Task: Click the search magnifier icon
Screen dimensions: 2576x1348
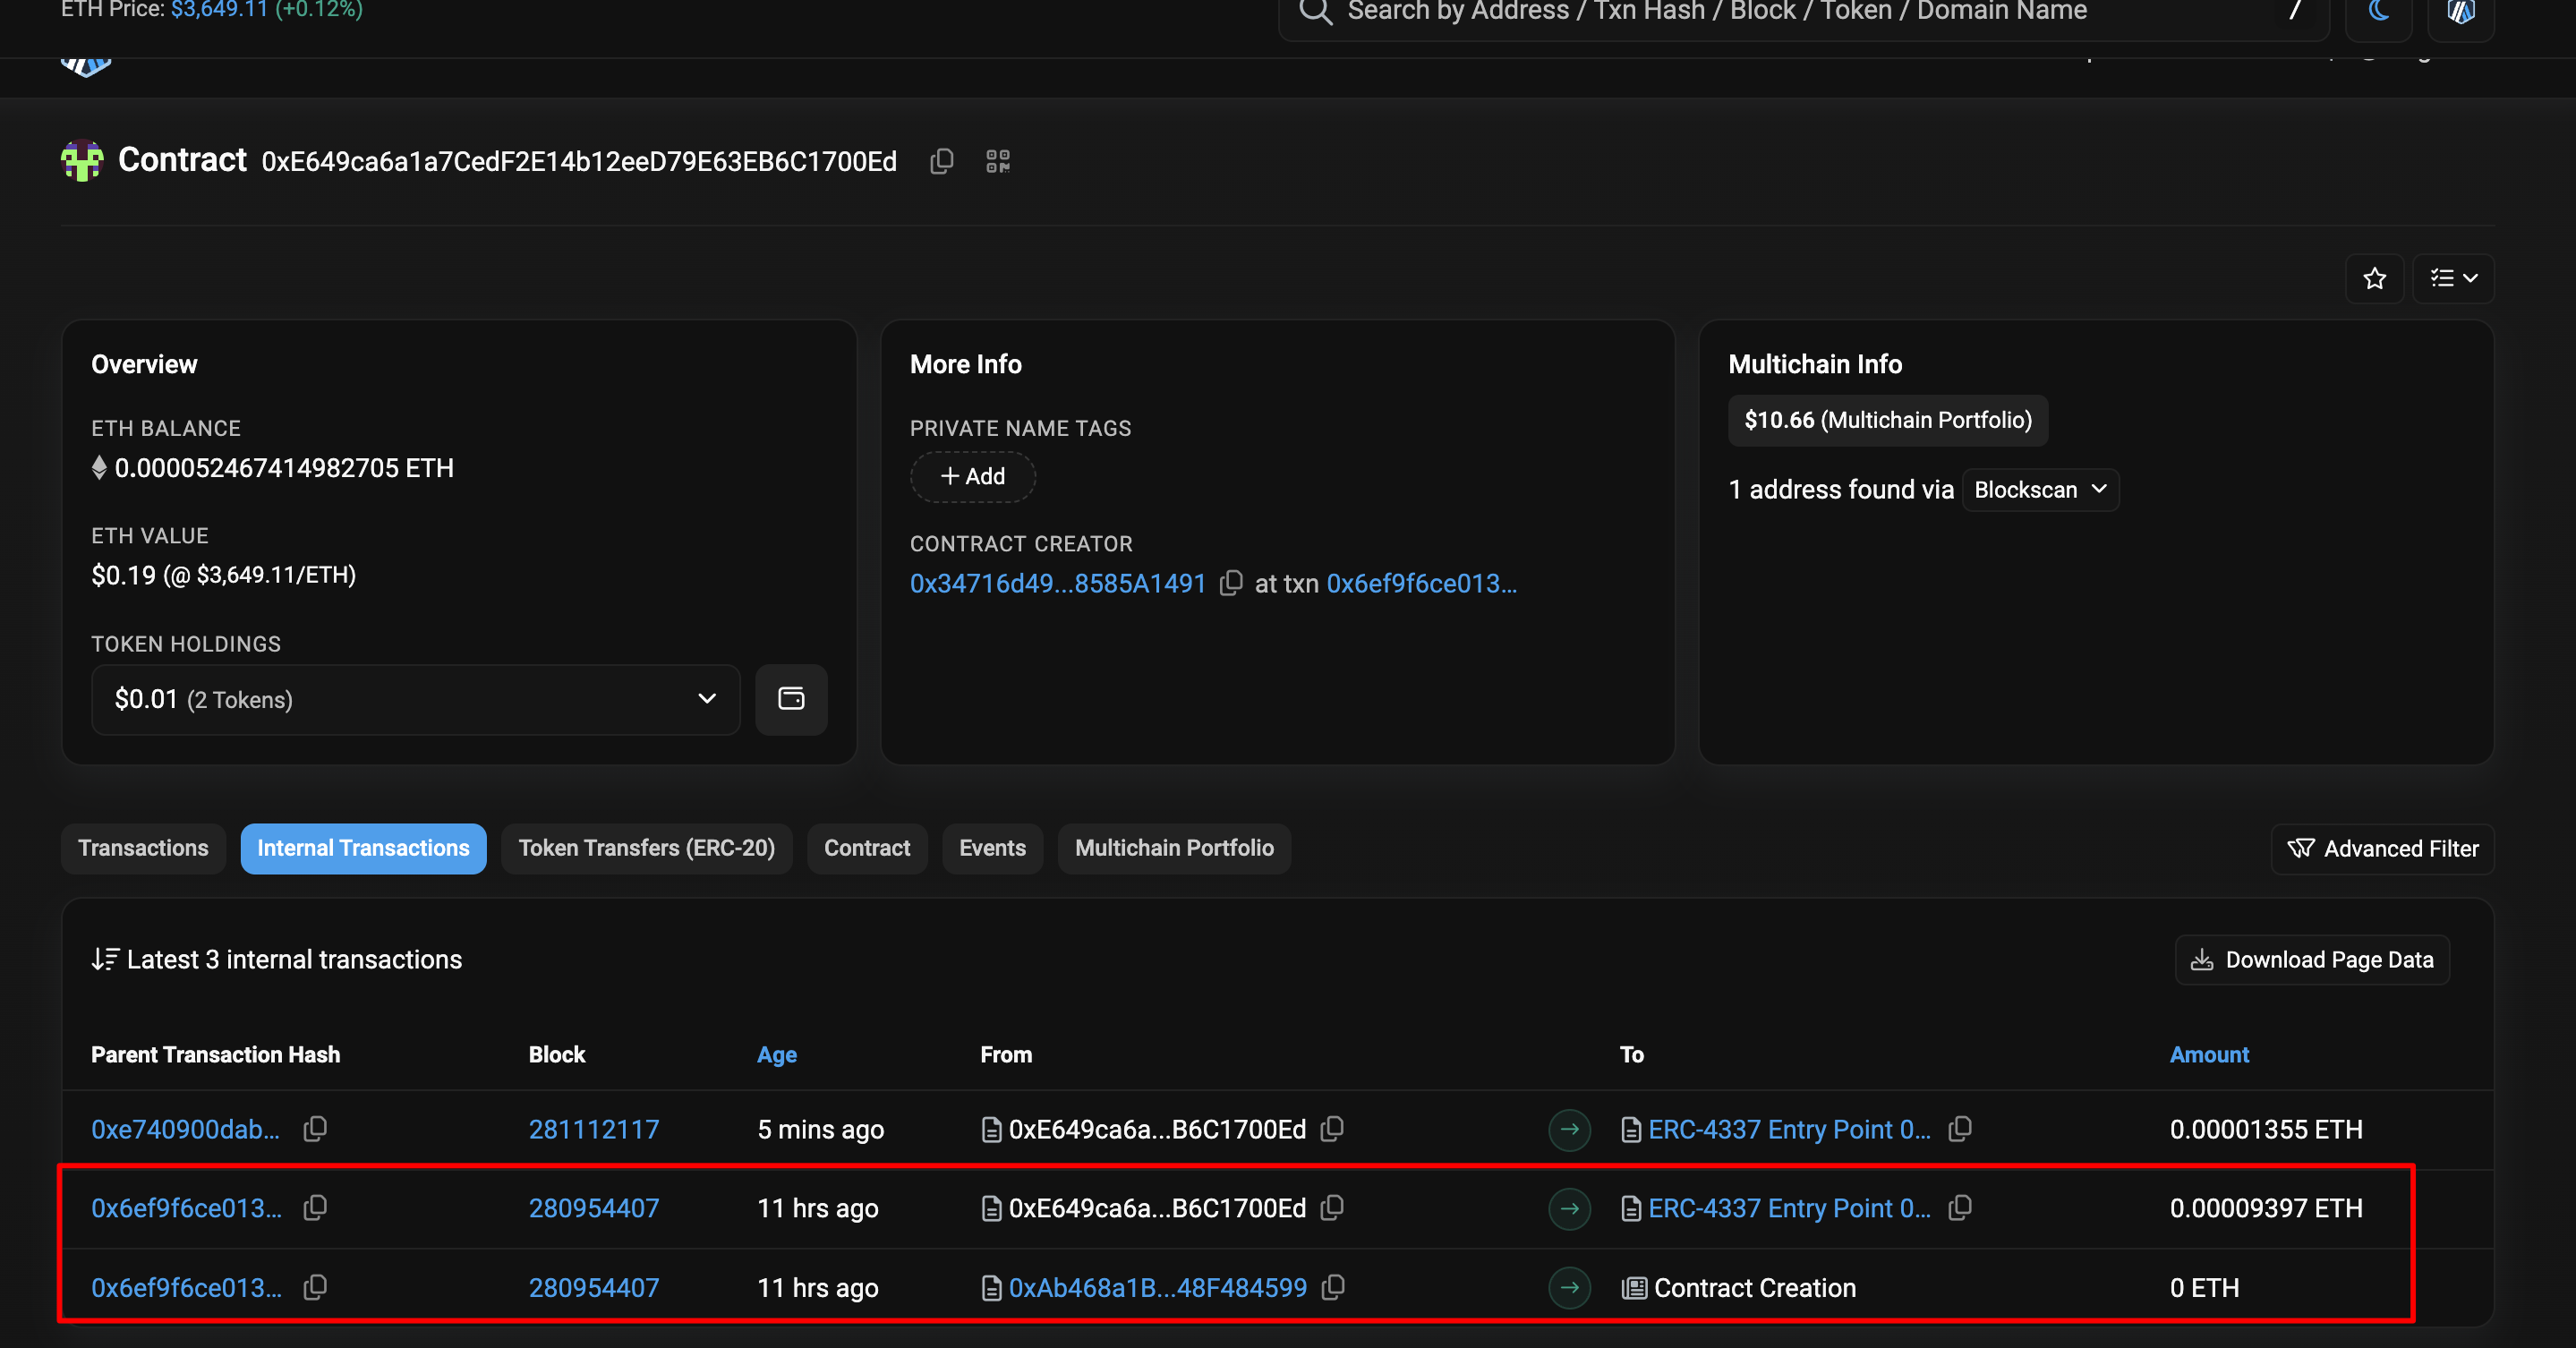Action: [1315, 12]
